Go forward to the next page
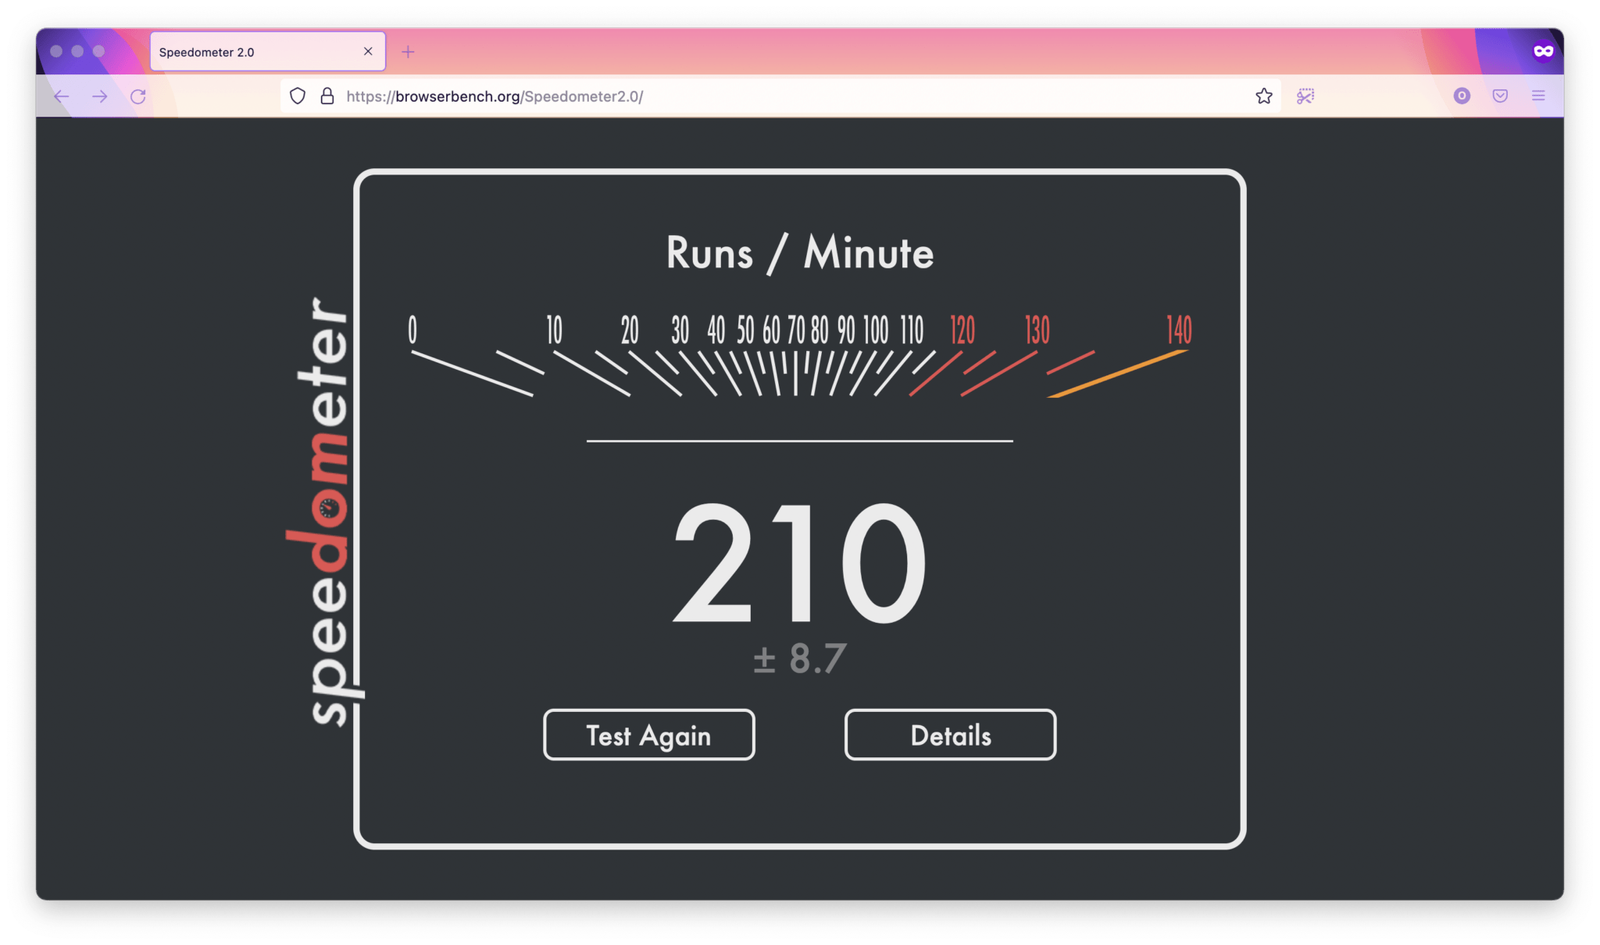 pos(100,96)
